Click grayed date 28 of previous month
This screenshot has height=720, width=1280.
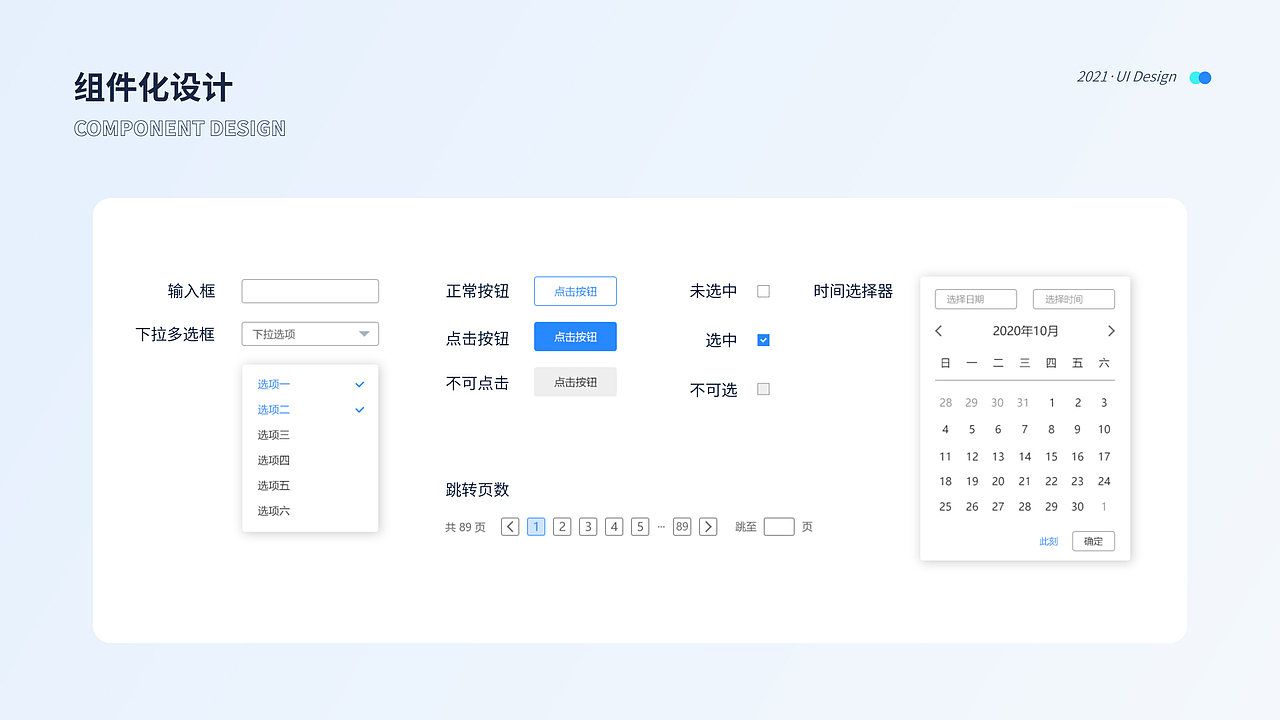pos(945,403)
